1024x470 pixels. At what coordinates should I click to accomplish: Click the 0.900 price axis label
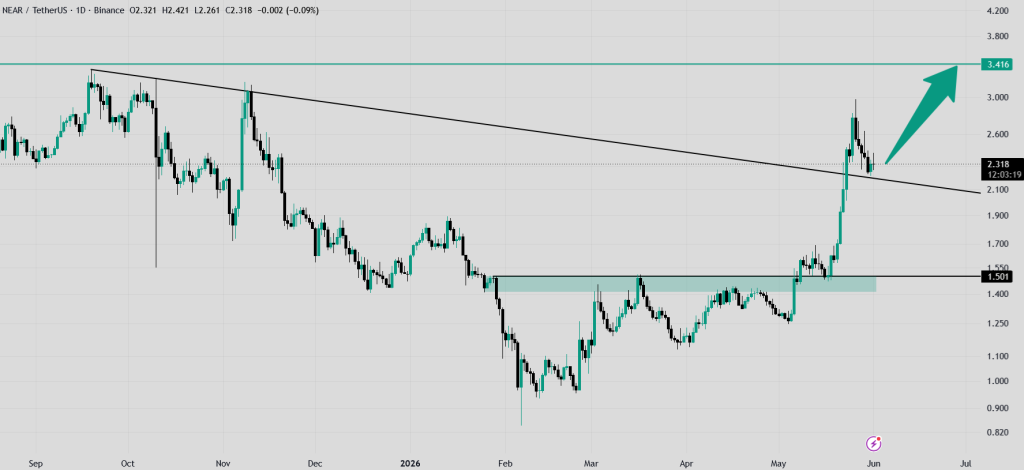[998, 409]
